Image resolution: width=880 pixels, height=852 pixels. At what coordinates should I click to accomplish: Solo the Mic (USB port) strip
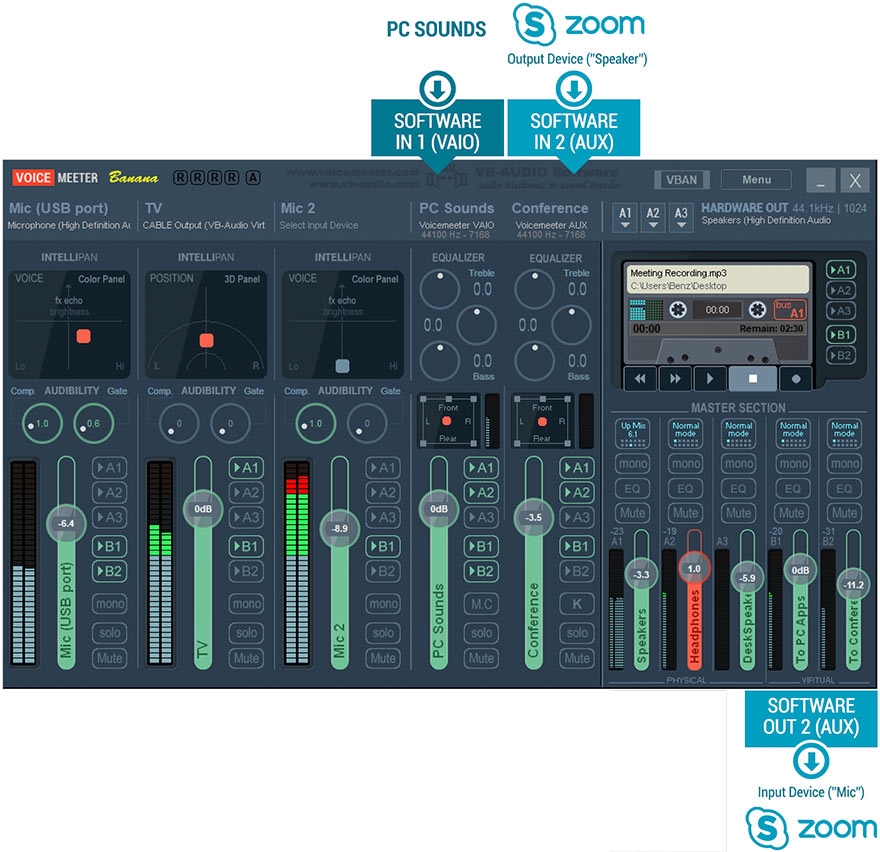coord(109,633)
